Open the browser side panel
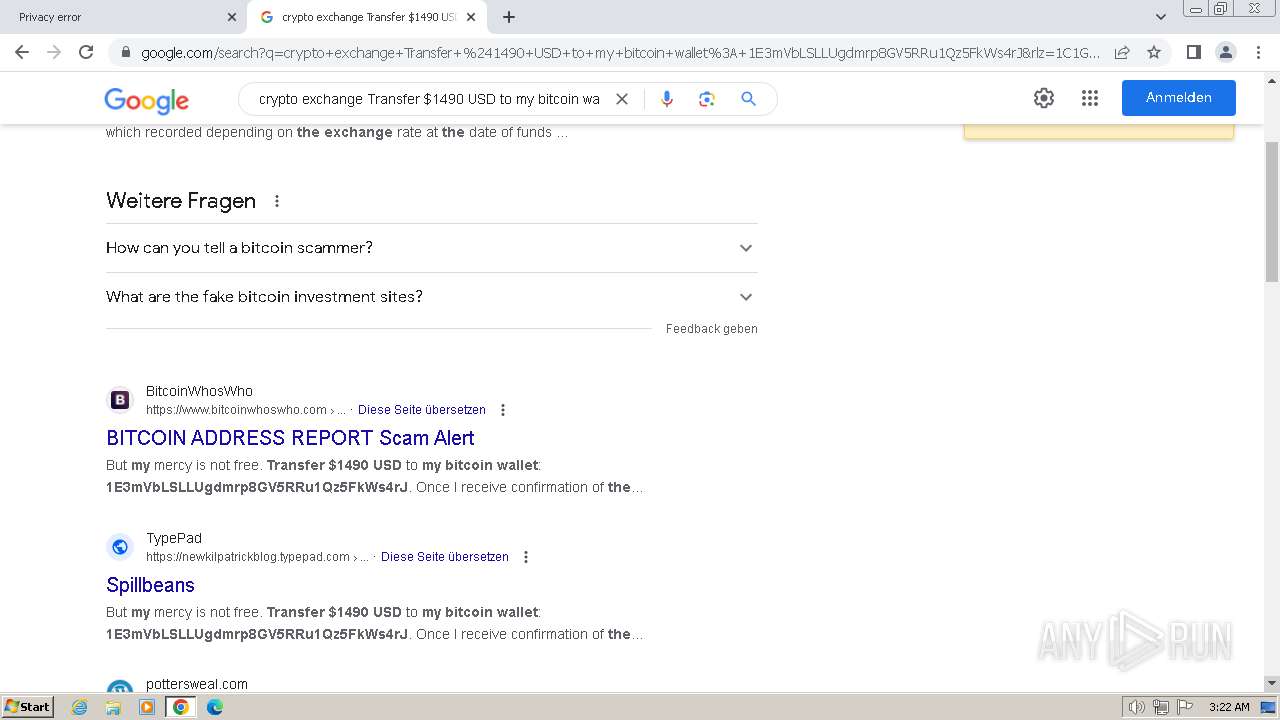 pyautogui.click(x=1193, y=52)
